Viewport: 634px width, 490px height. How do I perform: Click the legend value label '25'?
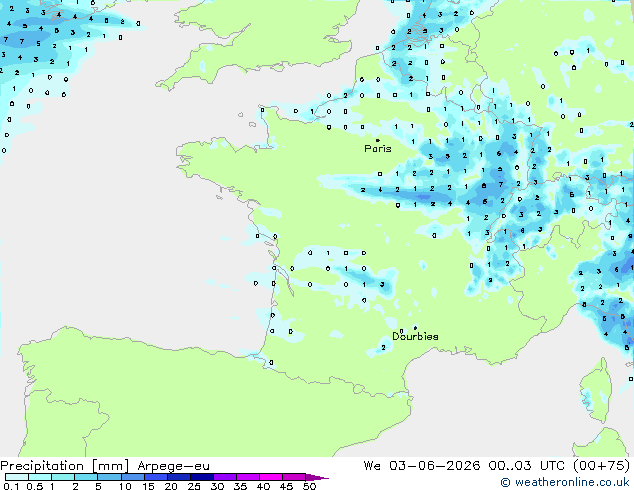point(194,486)
